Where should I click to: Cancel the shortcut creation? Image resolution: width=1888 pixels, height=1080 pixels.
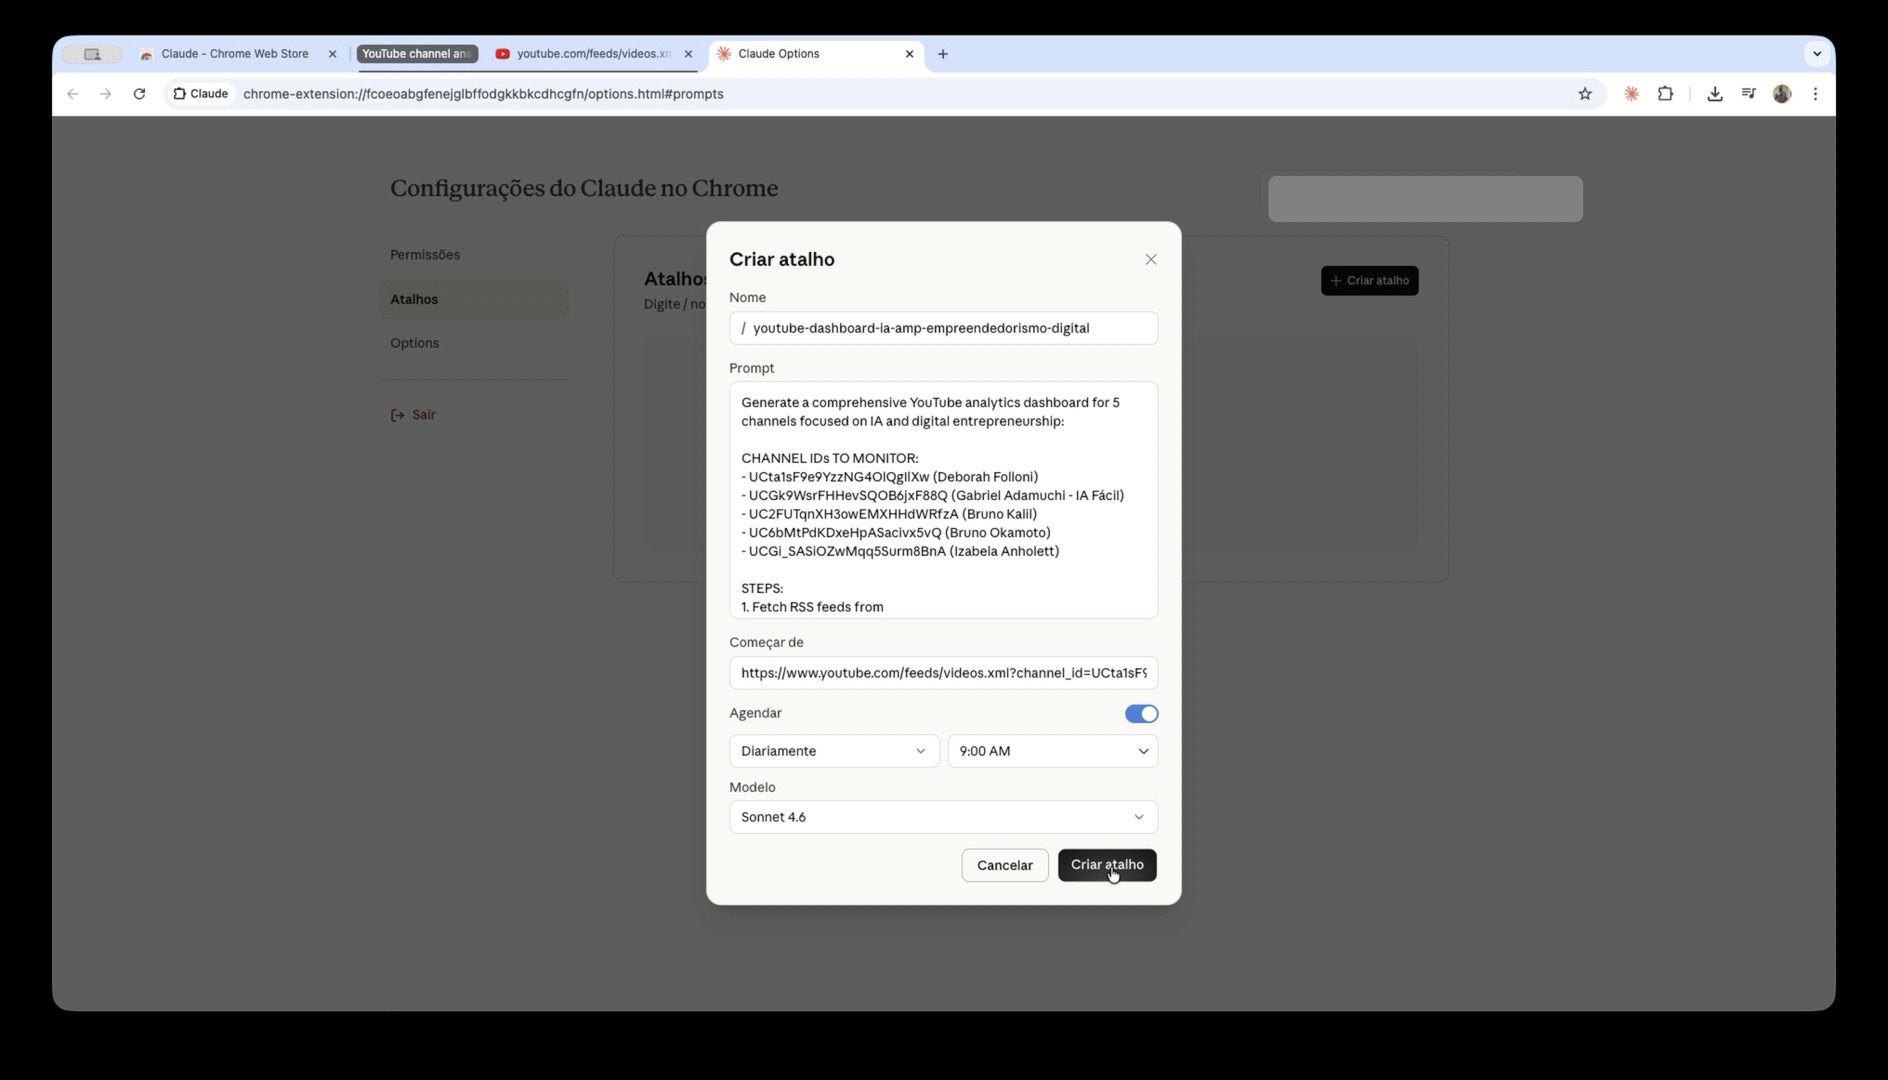pyautogui.click(x=1004, y=865)
